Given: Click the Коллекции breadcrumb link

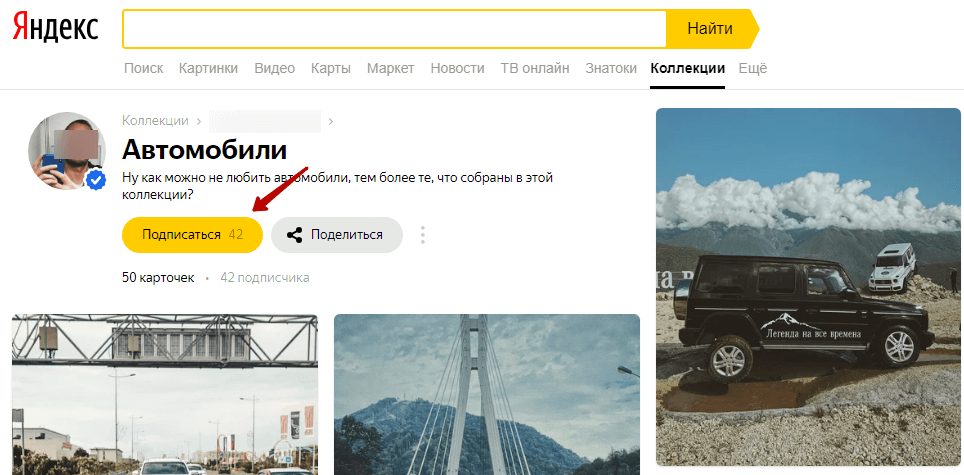Looking at the screenshot, I should pos(156,121).
